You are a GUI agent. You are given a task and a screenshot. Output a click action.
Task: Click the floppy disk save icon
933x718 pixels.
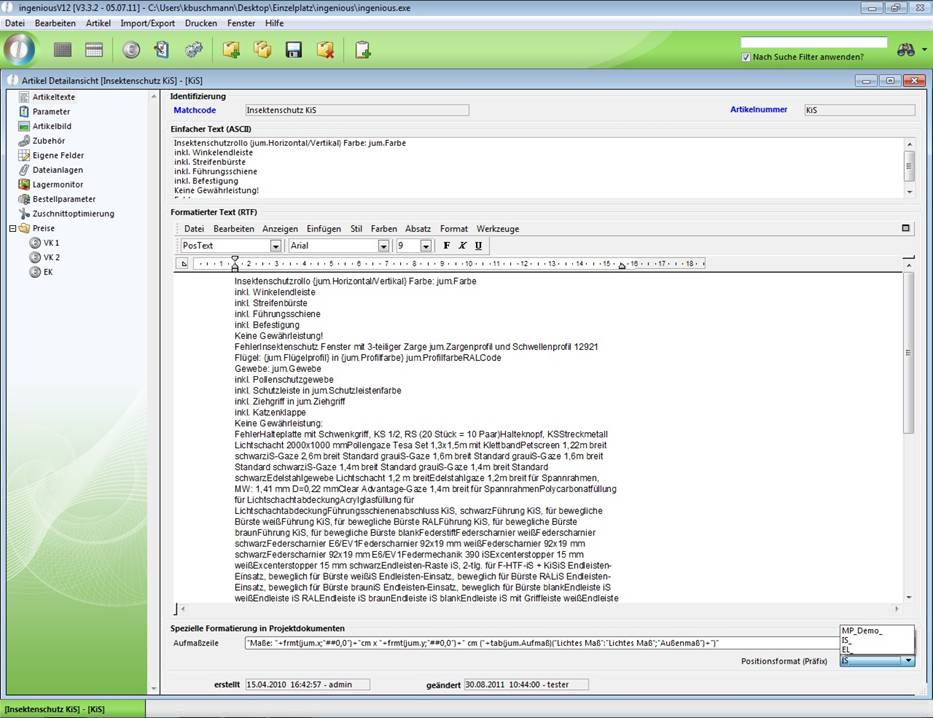click(294, 49)
